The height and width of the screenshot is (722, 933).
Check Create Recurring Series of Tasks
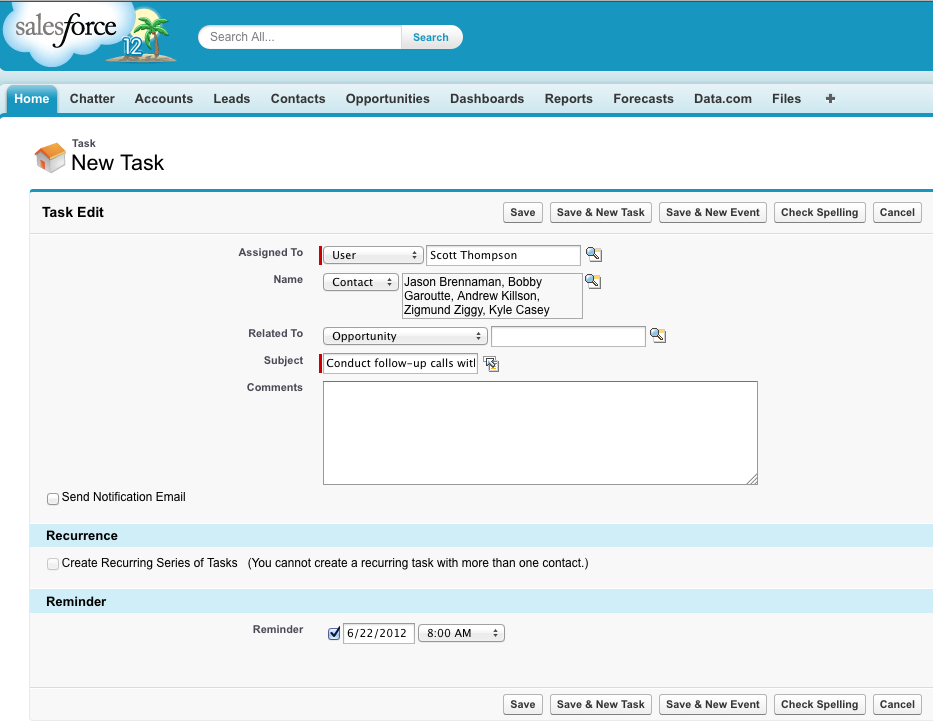tap(53, 564)
